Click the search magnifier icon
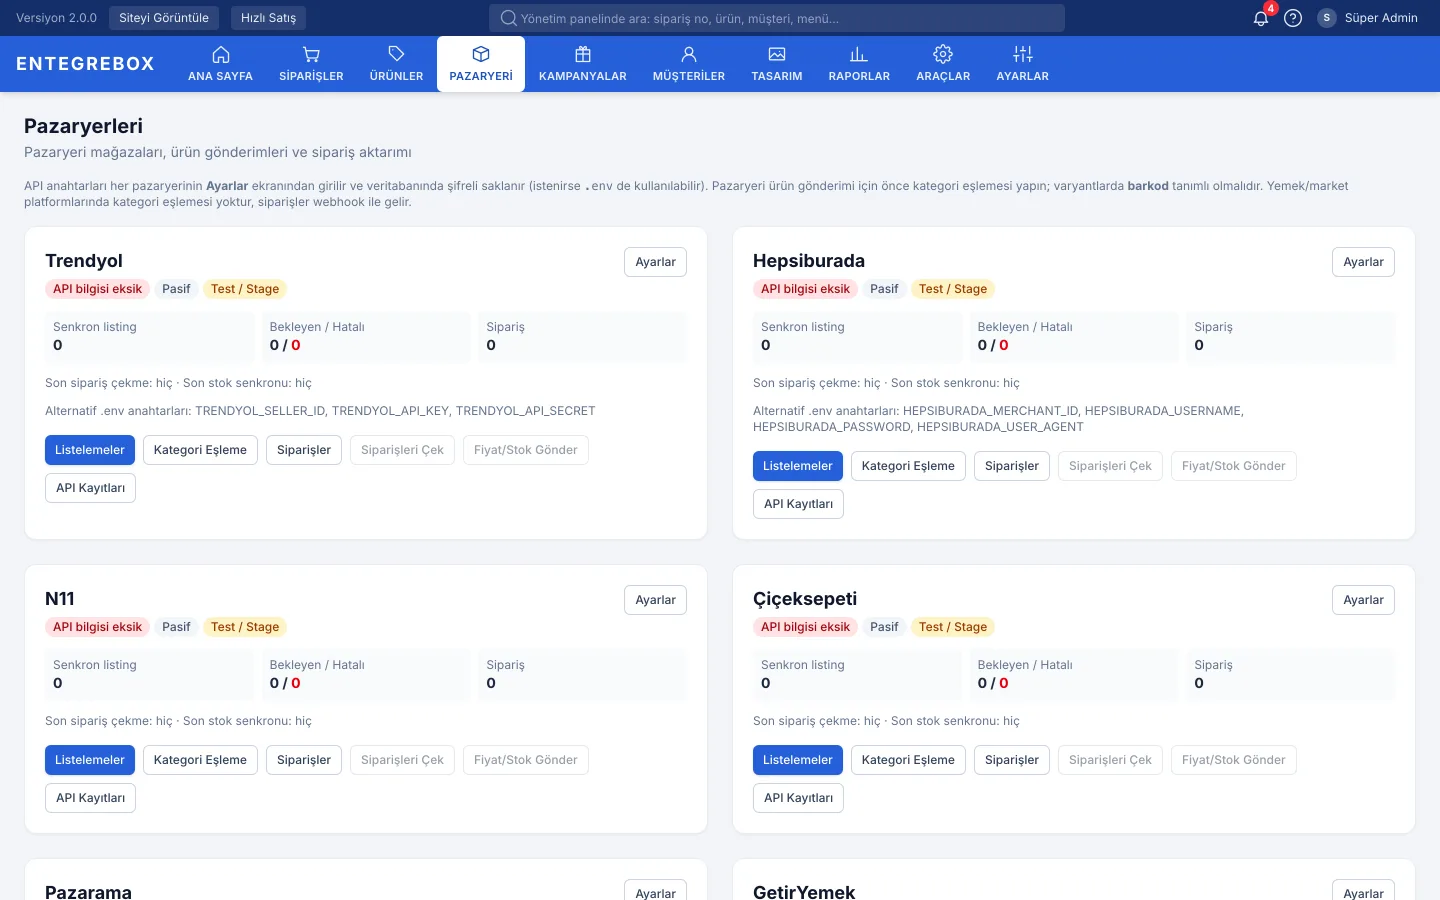 (x=508, y=18)
